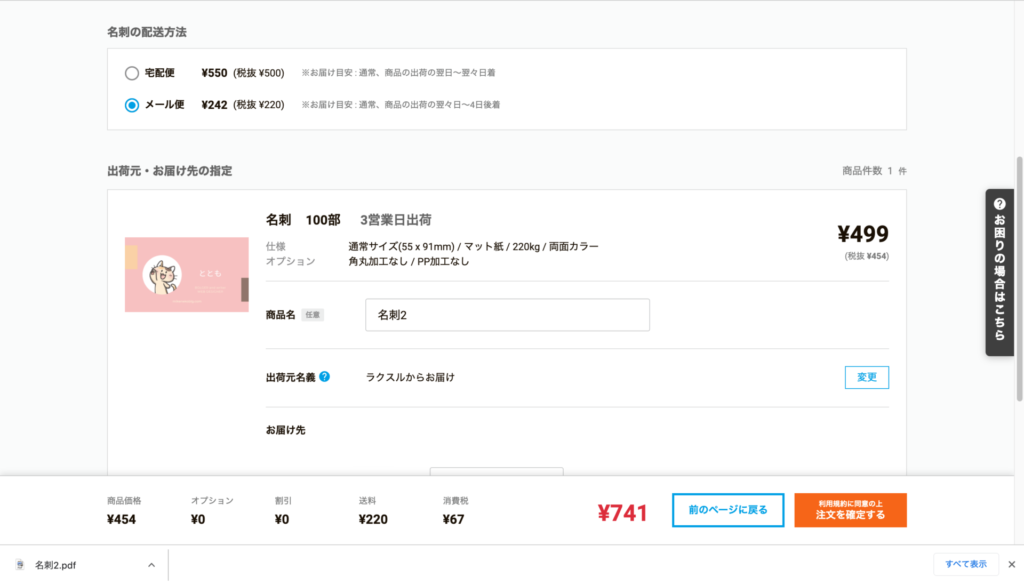Click the 商品名 text field containing 名刺2

[507, 315]
